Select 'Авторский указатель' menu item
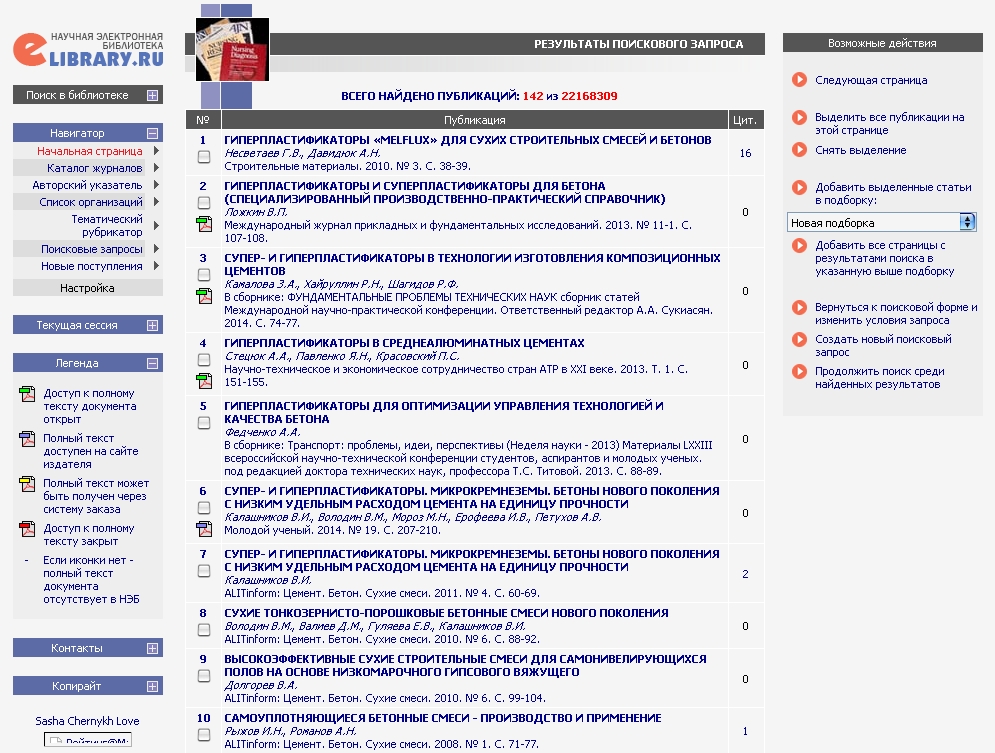This screenshot has width=995, height=753. (x=87, y=185)
